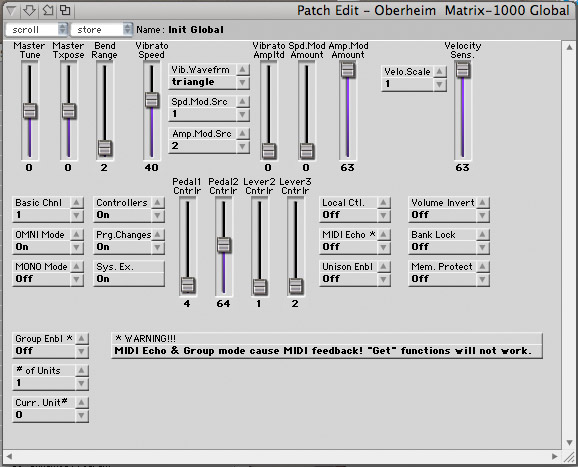
Task: Toggle Bank Lock with its up arrow
Action: [483, 234]
